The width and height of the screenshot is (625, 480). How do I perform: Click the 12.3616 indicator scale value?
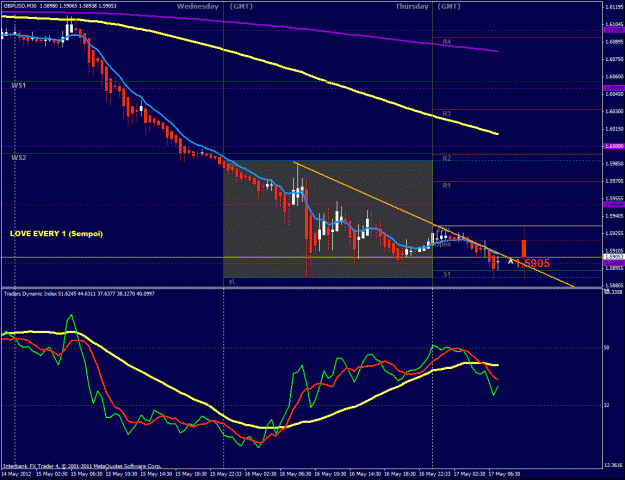coord(614,465)
